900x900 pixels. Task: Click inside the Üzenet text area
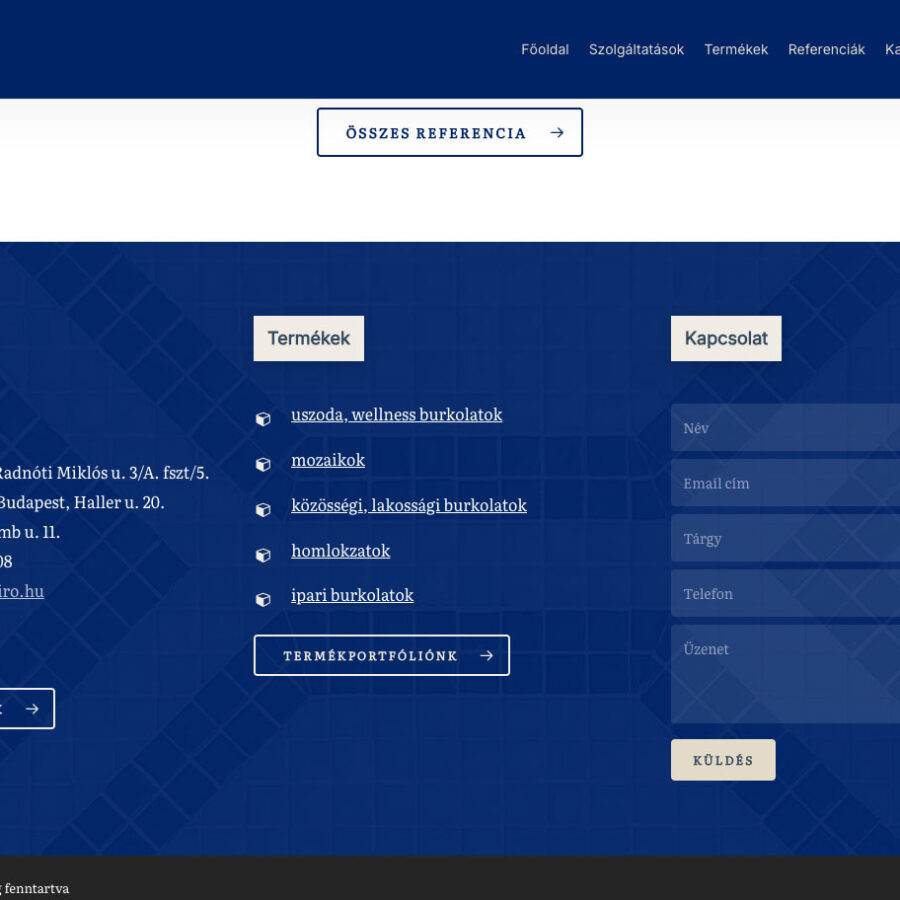785,674
